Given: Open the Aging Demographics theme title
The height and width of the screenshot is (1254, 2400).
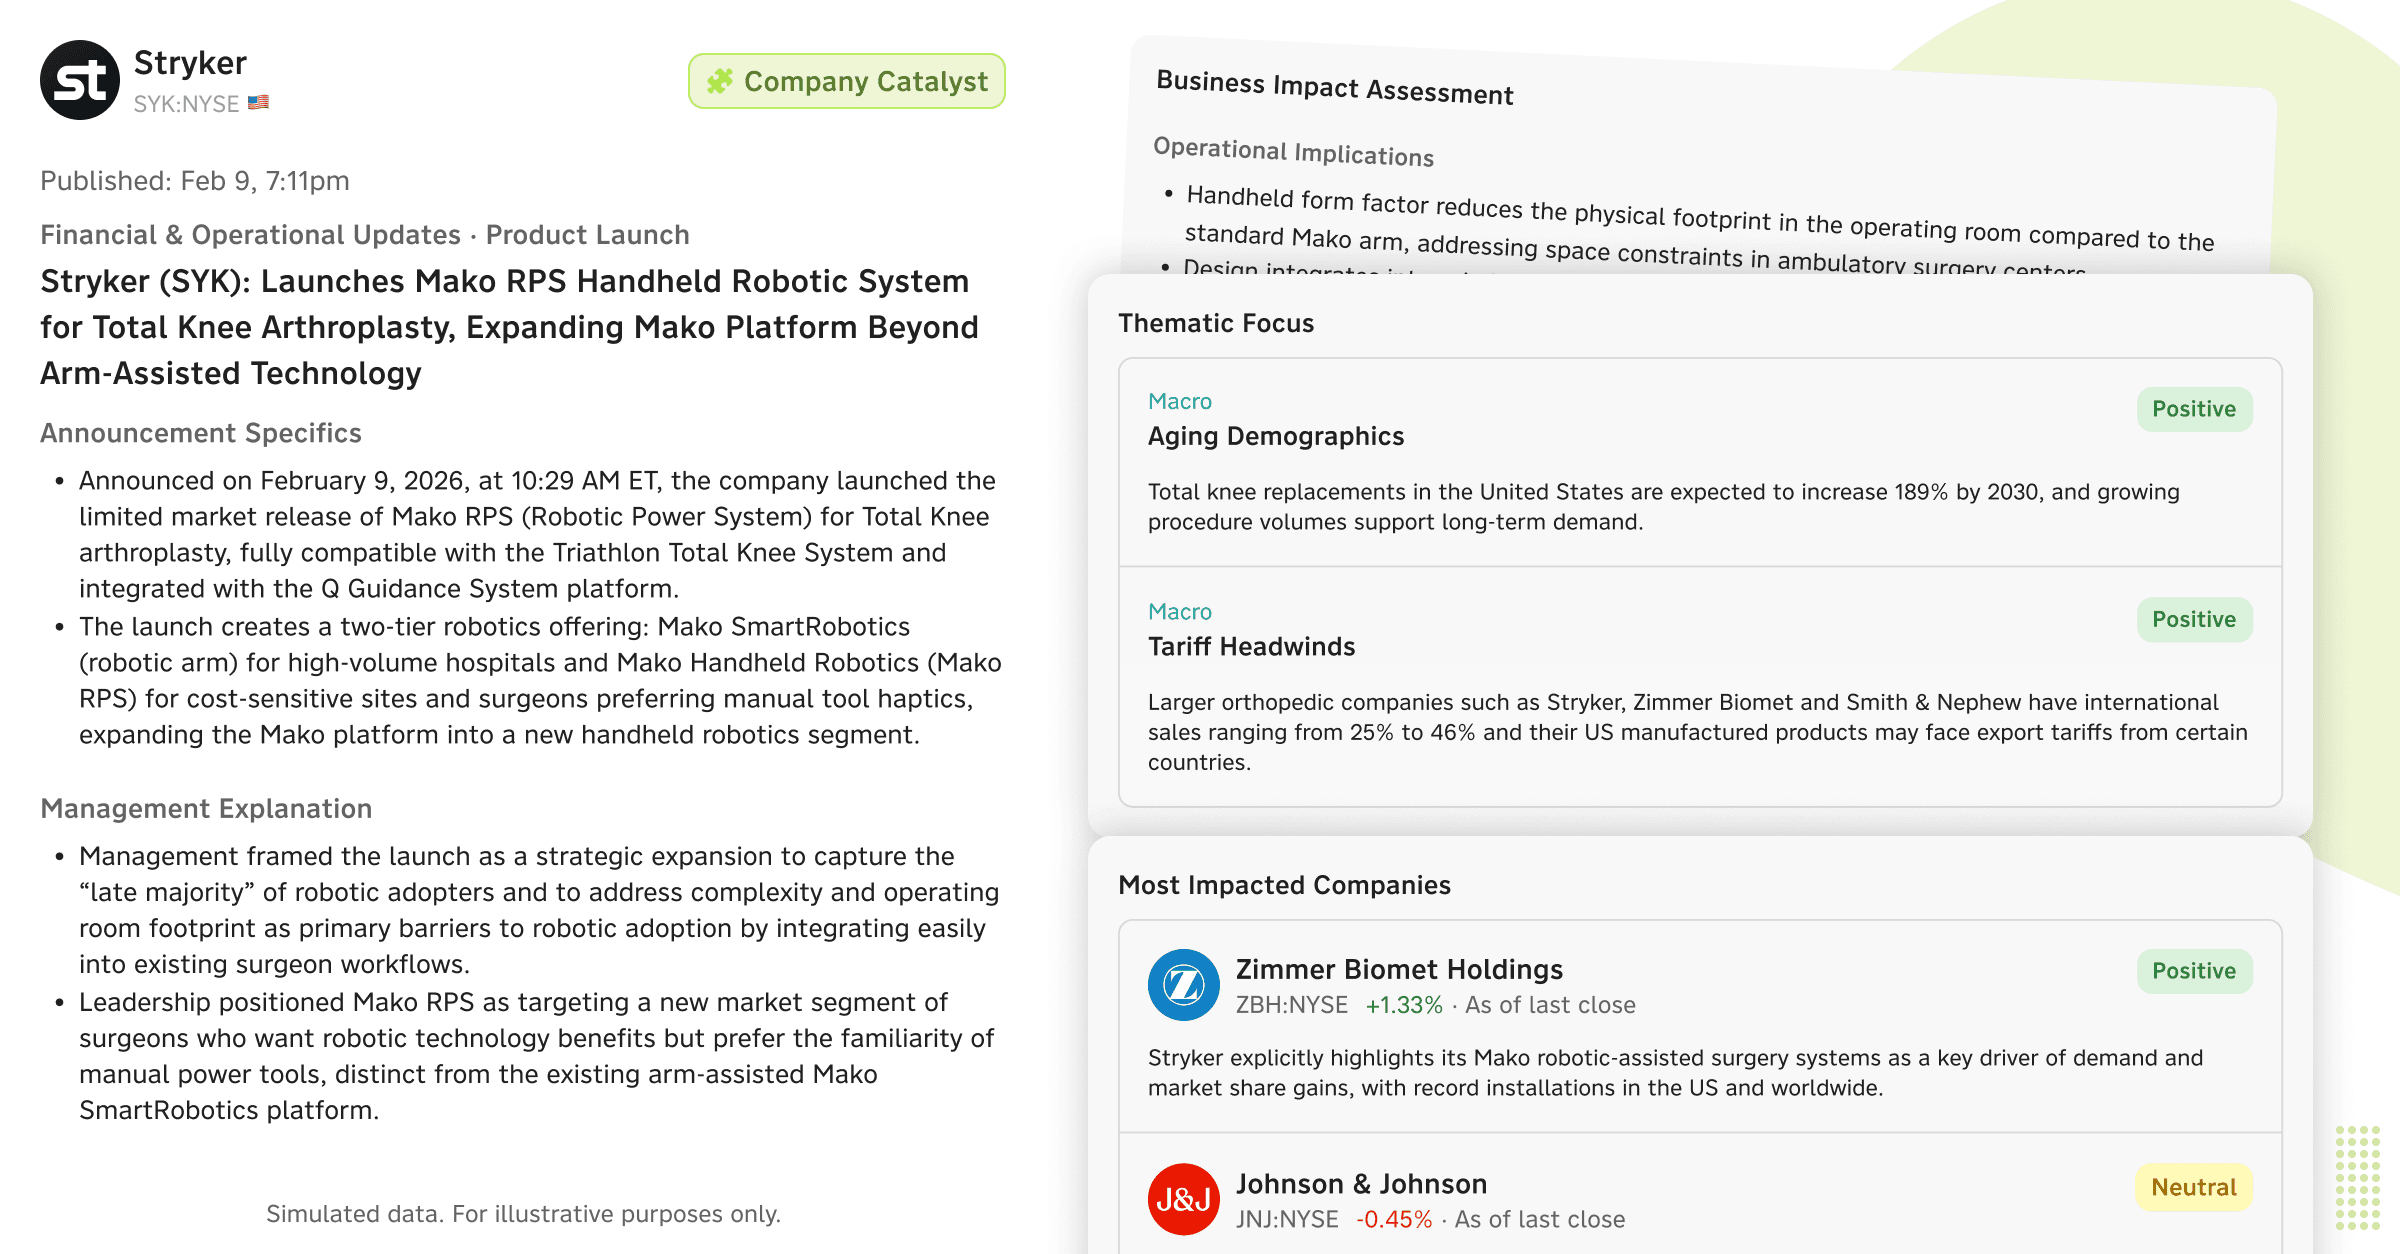Looking at the screenshot, I should tap(1276, 436).
